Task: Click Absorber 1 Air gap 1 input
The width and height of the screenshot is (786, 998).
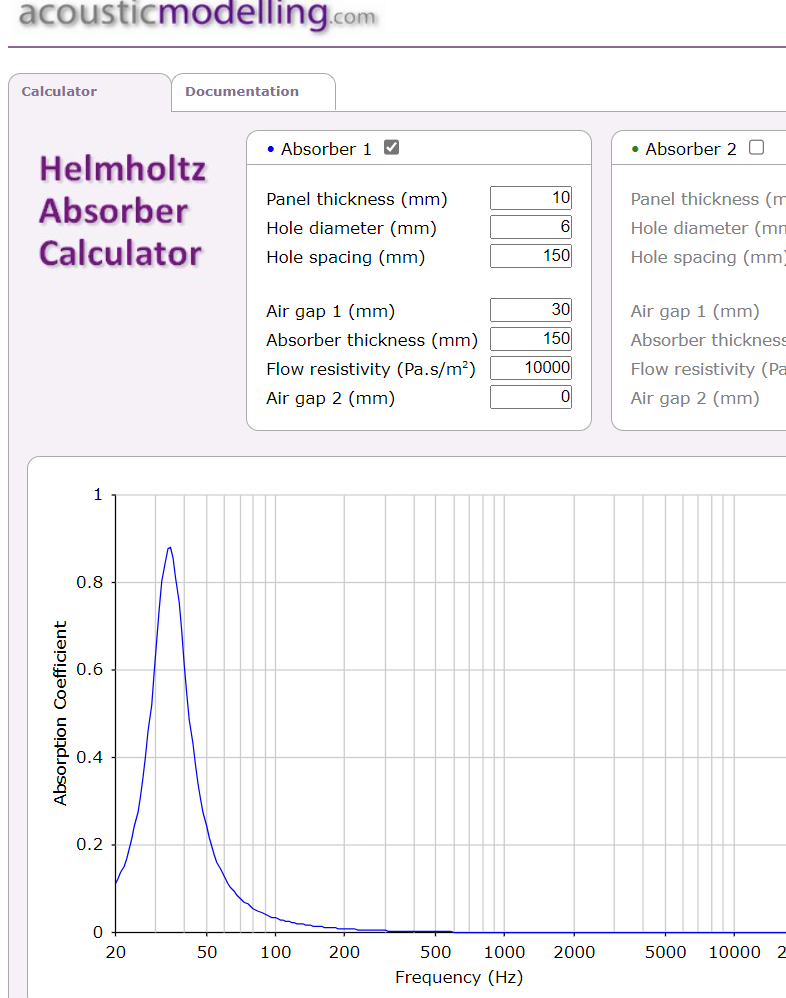Action: 530,310
